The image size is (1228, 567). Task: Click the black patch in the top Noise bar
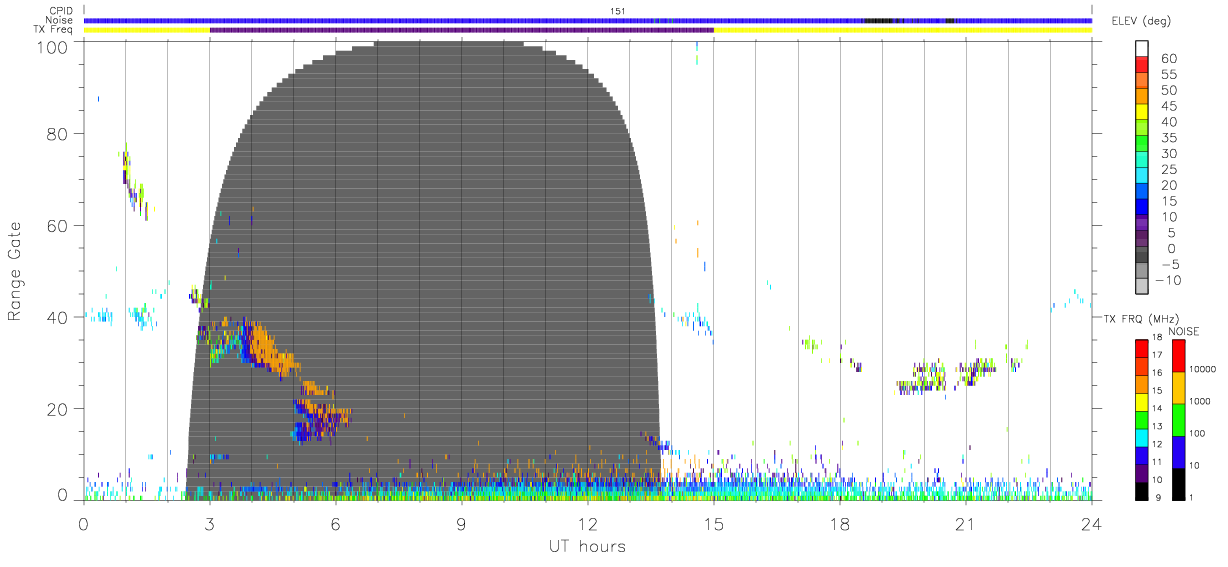(878, 20)
